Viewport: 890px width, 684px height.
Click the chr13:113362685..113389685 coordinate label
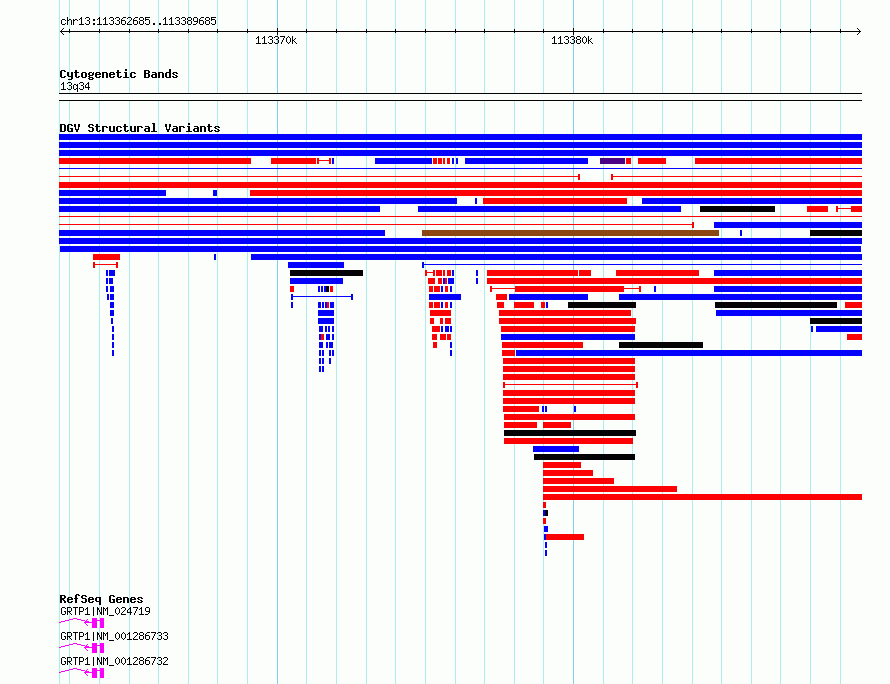click(x=138, y=22)
